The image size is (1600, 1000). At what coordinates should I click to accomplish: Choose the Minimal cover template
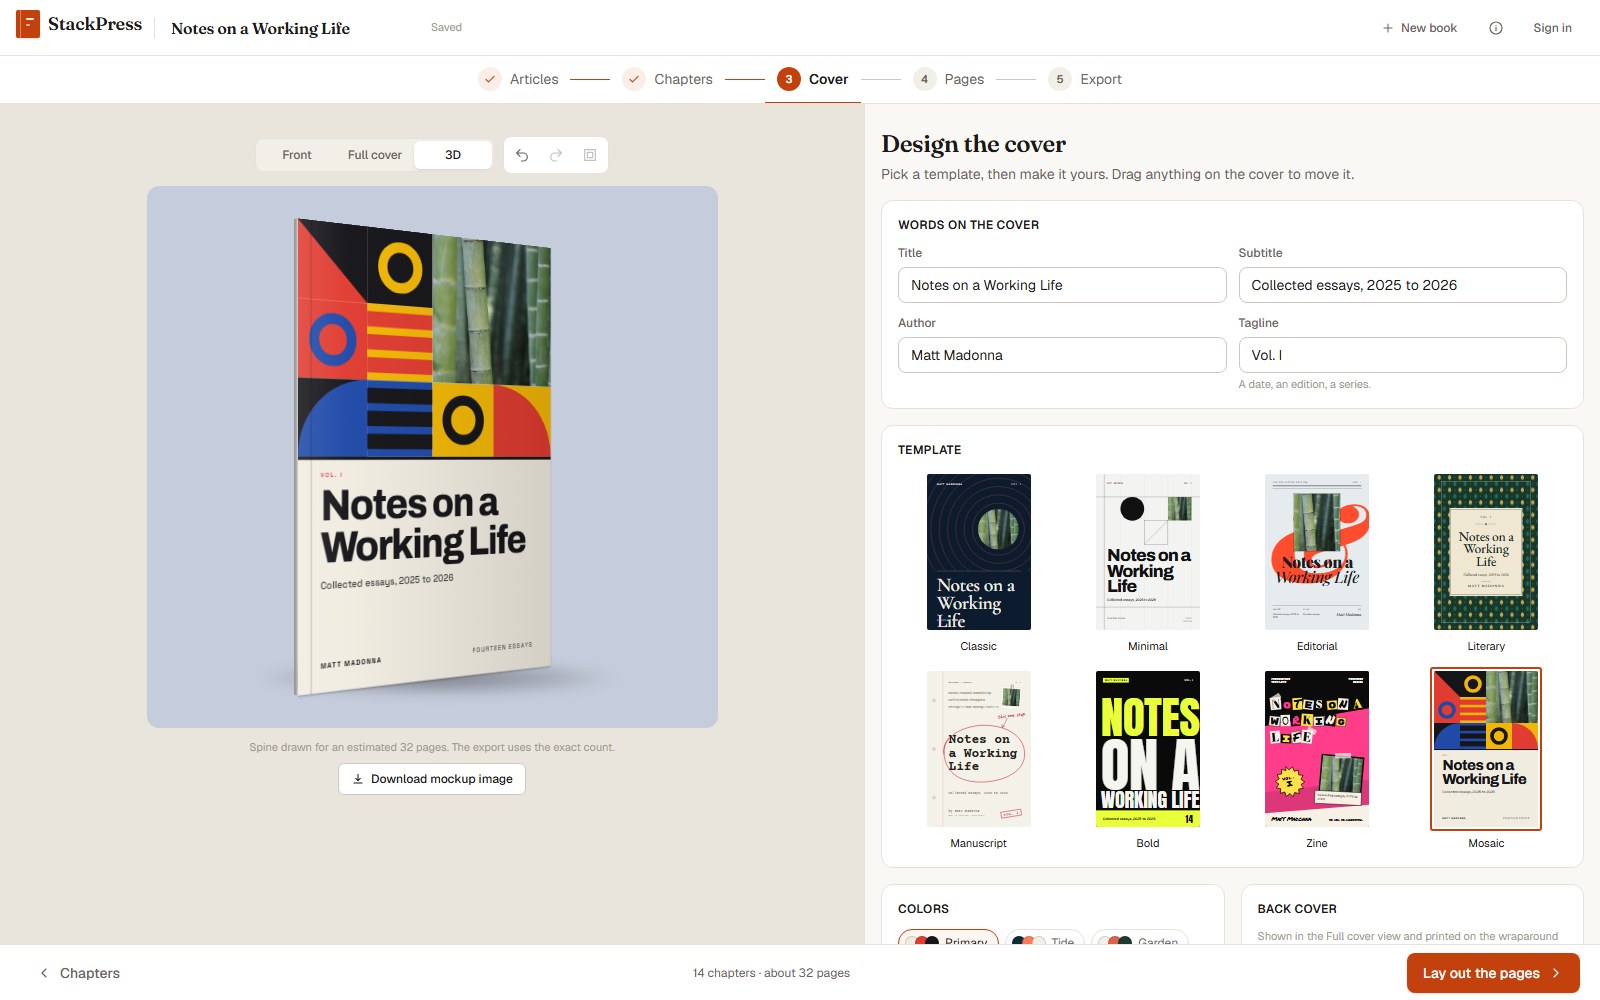click(x=1148, y=552)
